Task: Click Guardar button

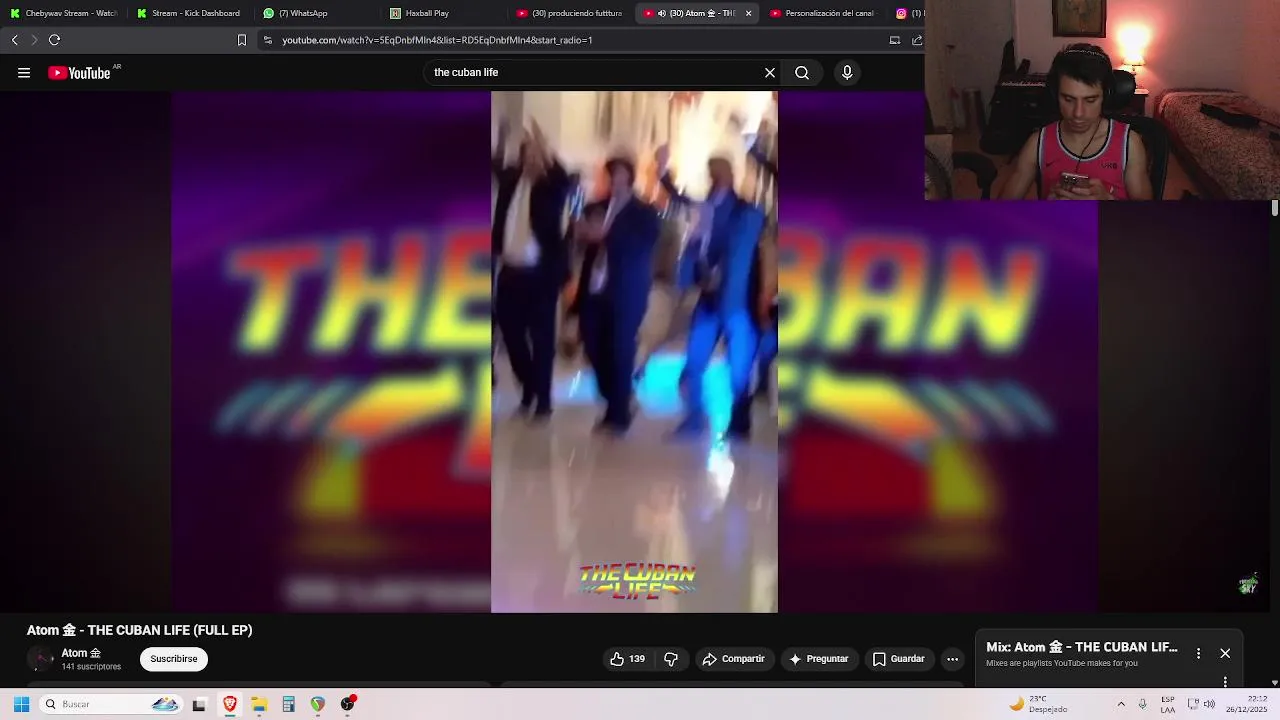Action: pos(899,659)
